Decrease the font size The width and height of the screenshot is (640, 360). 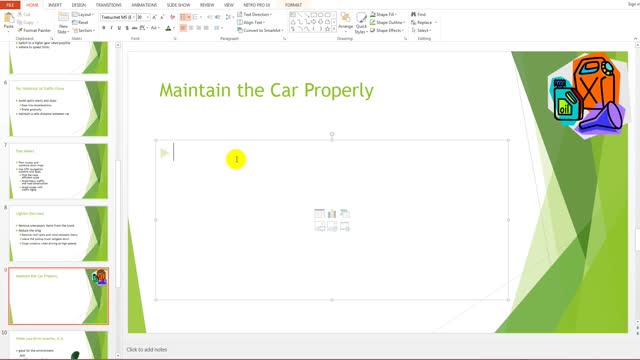[162, 17]
